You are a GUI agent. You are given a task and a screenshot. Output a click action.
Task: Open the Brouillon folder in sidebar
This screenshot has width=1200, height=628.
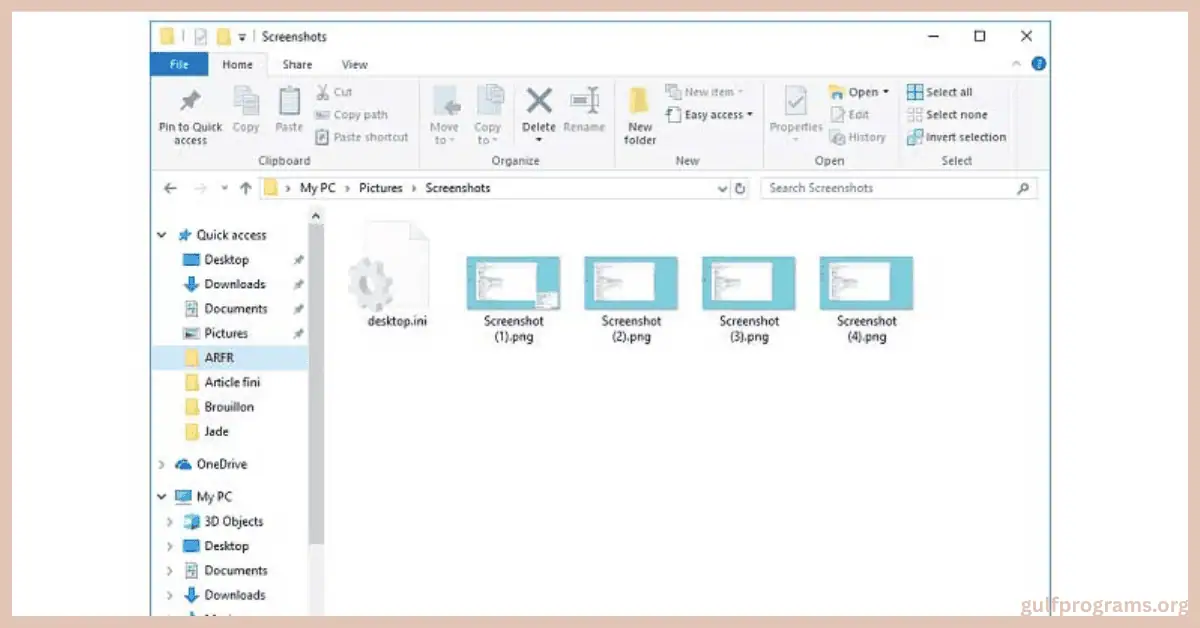pos(229,407)
